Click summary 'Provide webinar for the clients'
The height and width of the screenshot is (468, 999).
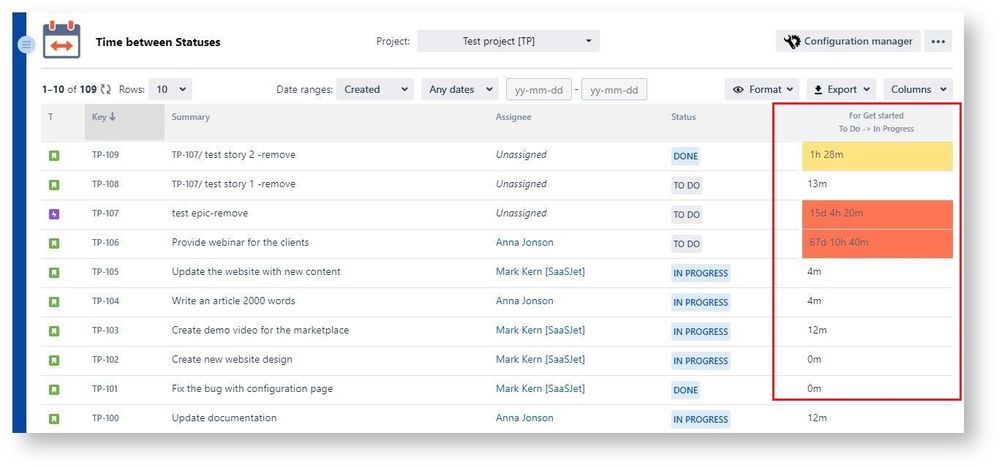(x=240, y=243)
